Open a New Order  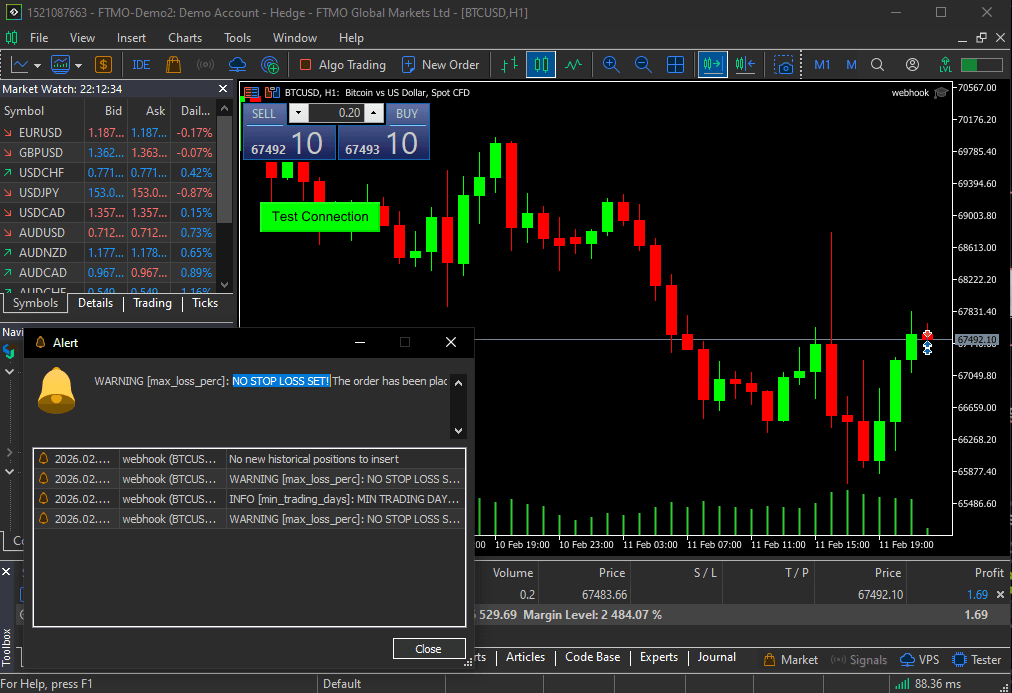(x=441, y=65)
